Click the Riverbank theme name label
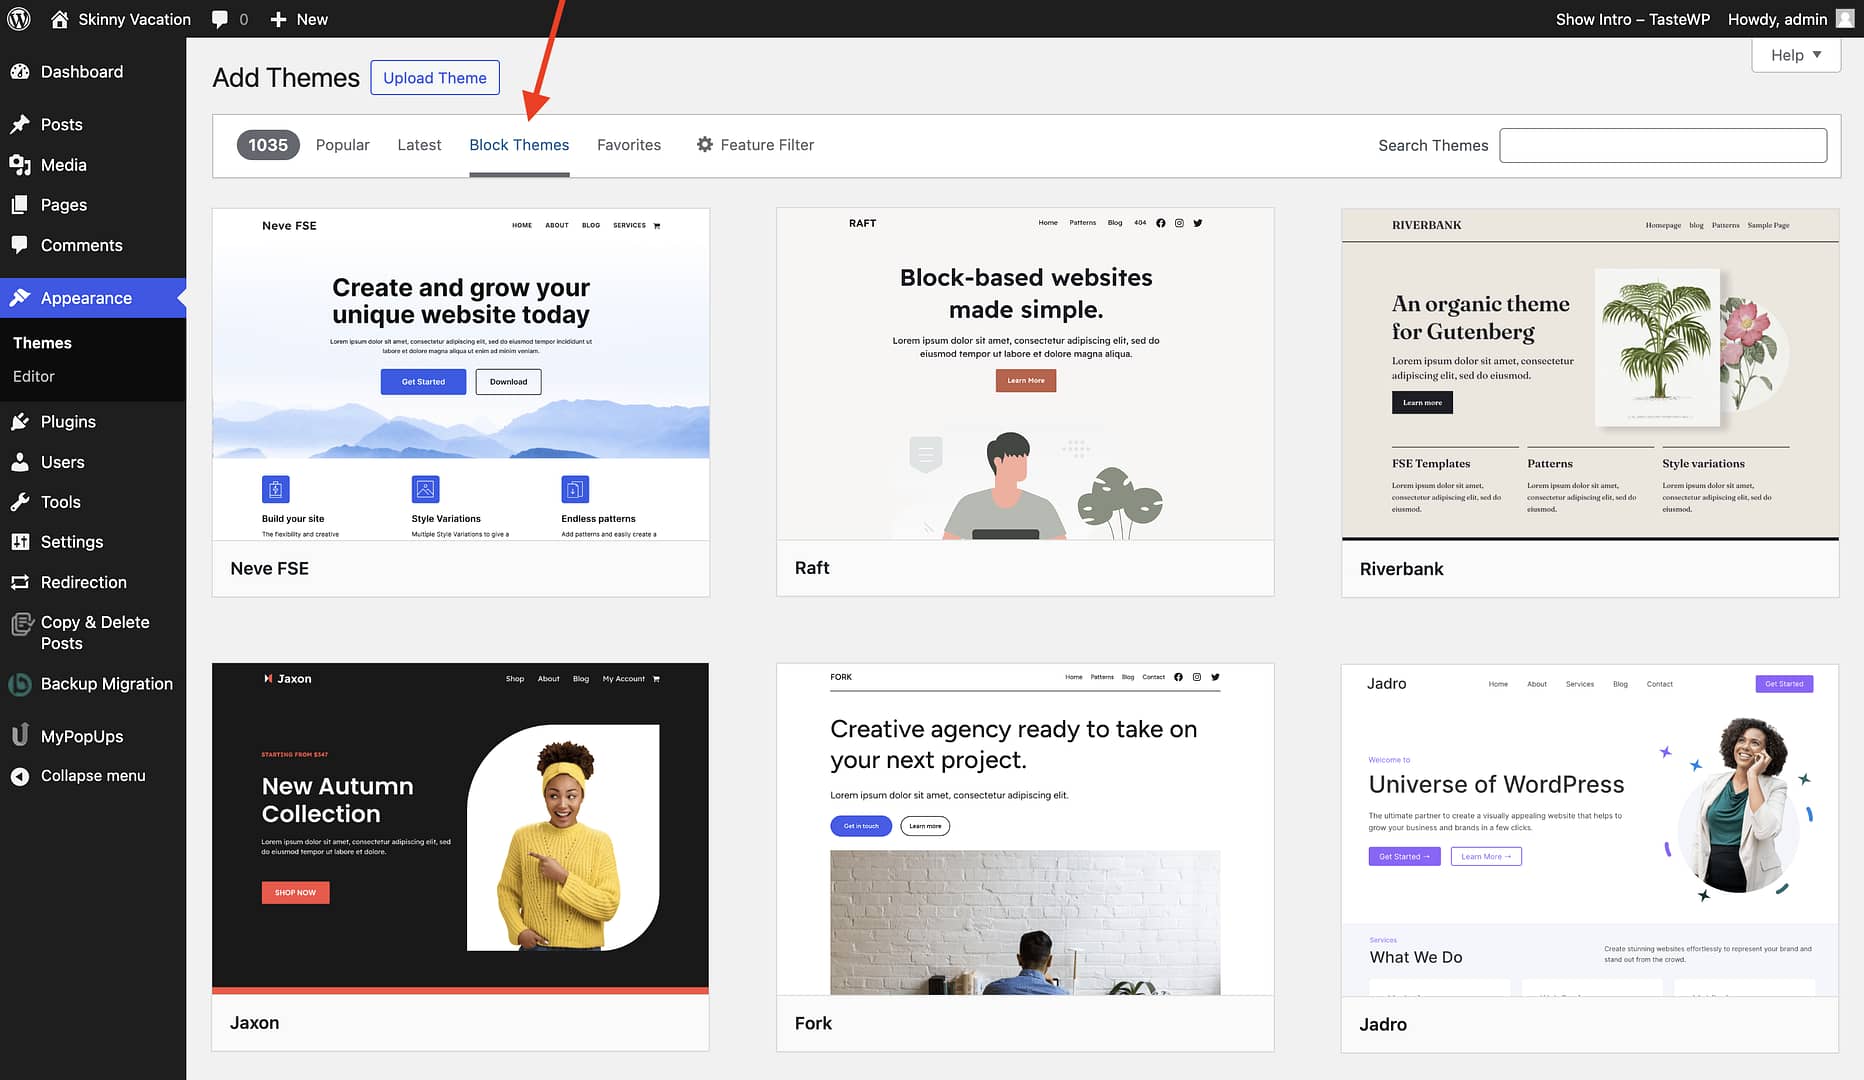Image resolution: width=1864 pixels, height=1080 pixels. click(1401, 569)
